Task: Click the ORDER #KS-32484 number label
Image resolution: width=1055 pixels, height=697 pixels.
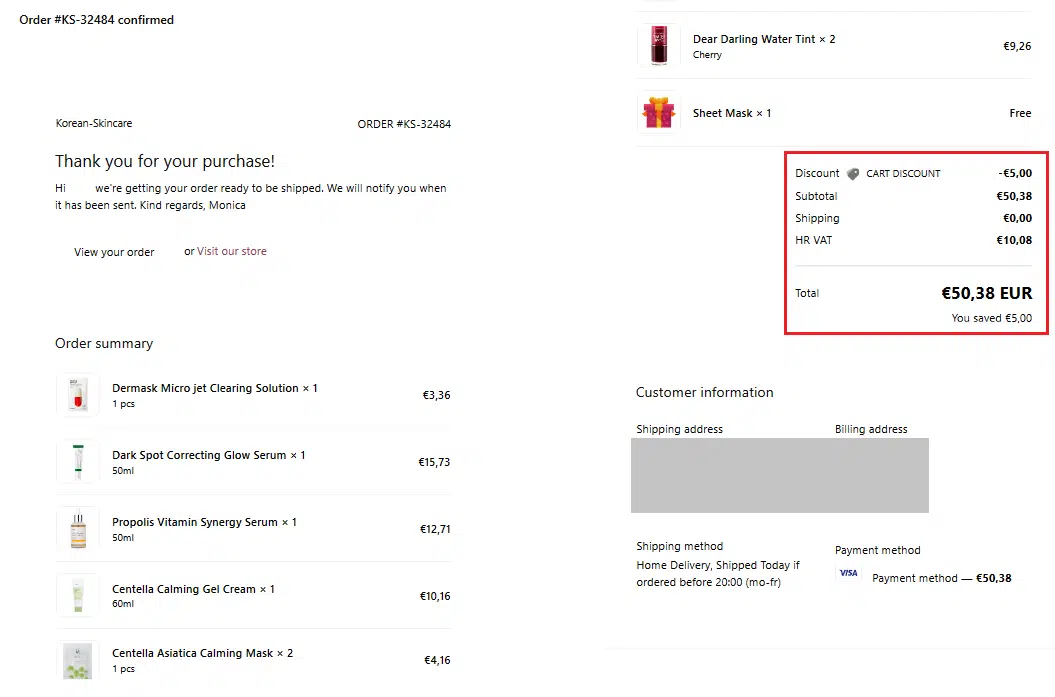Action: tap(404, 125)
